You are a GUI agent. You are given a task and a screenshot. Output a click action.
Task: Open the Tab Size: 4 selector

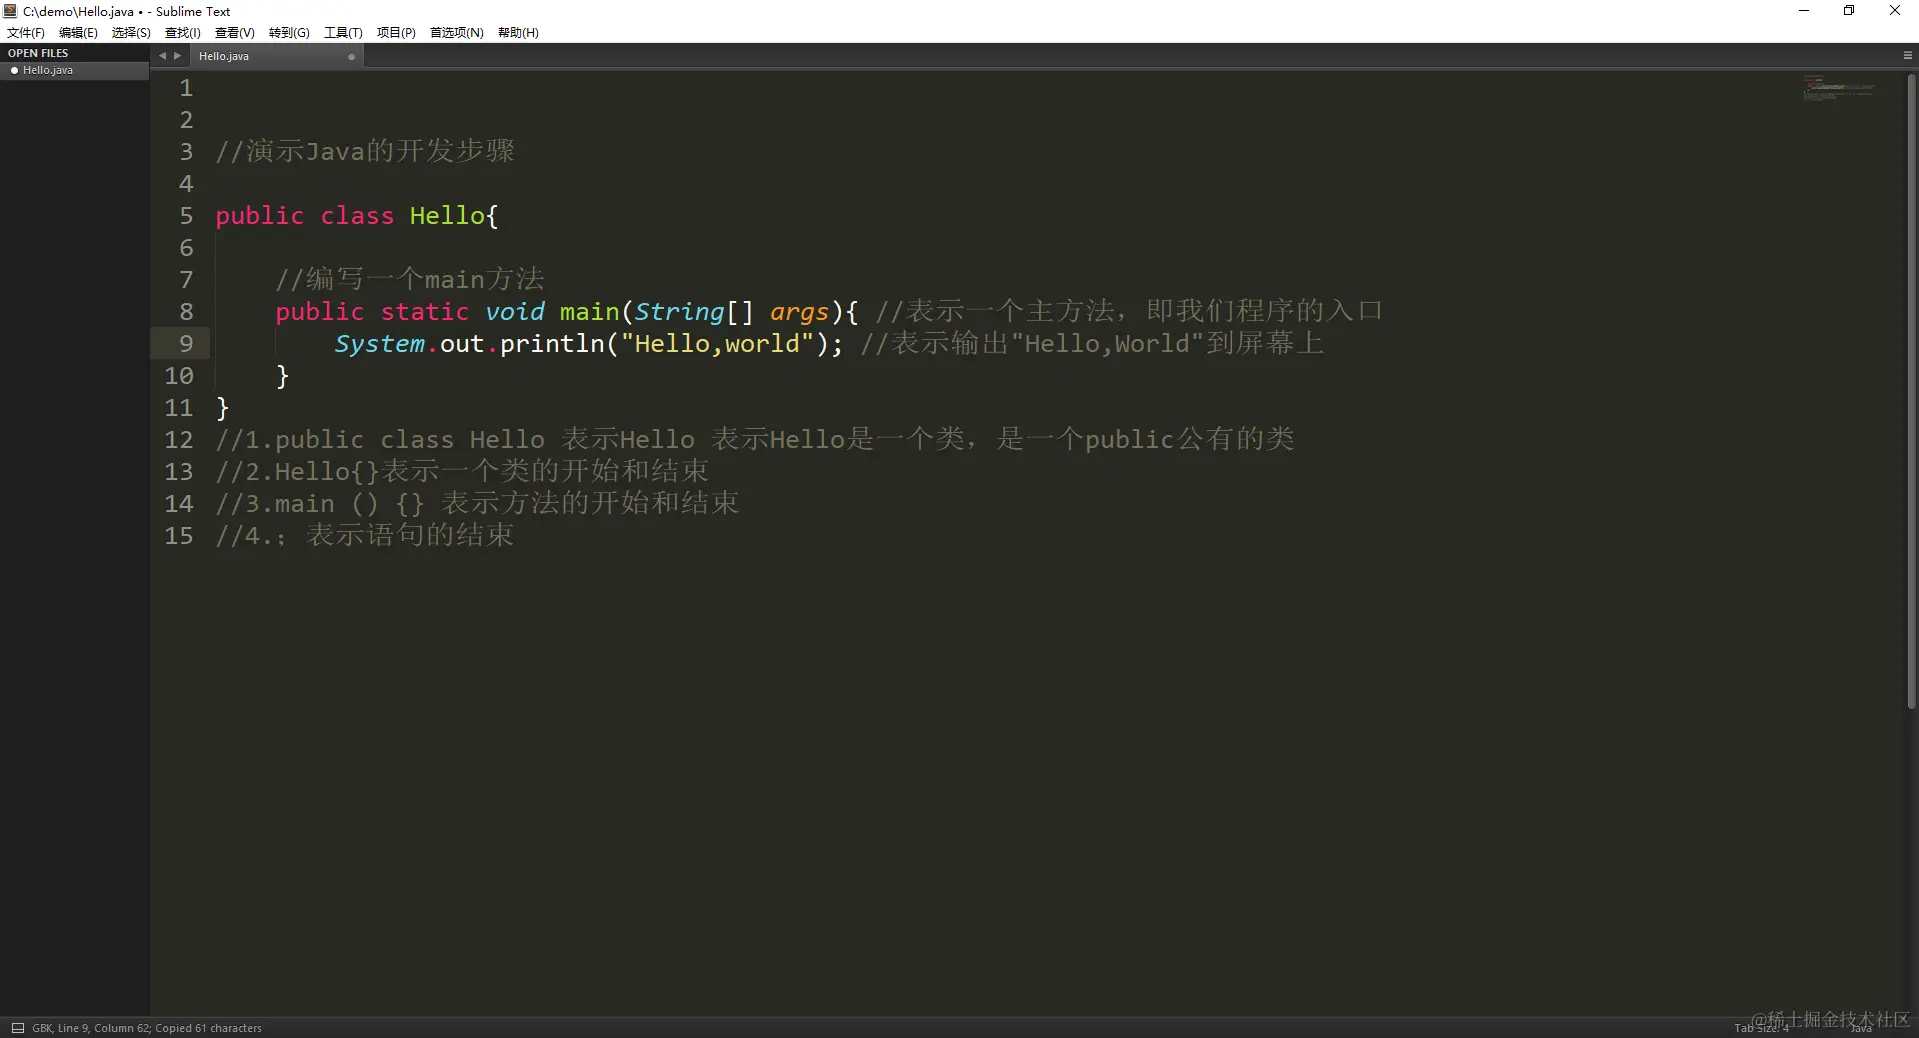1762,1028
